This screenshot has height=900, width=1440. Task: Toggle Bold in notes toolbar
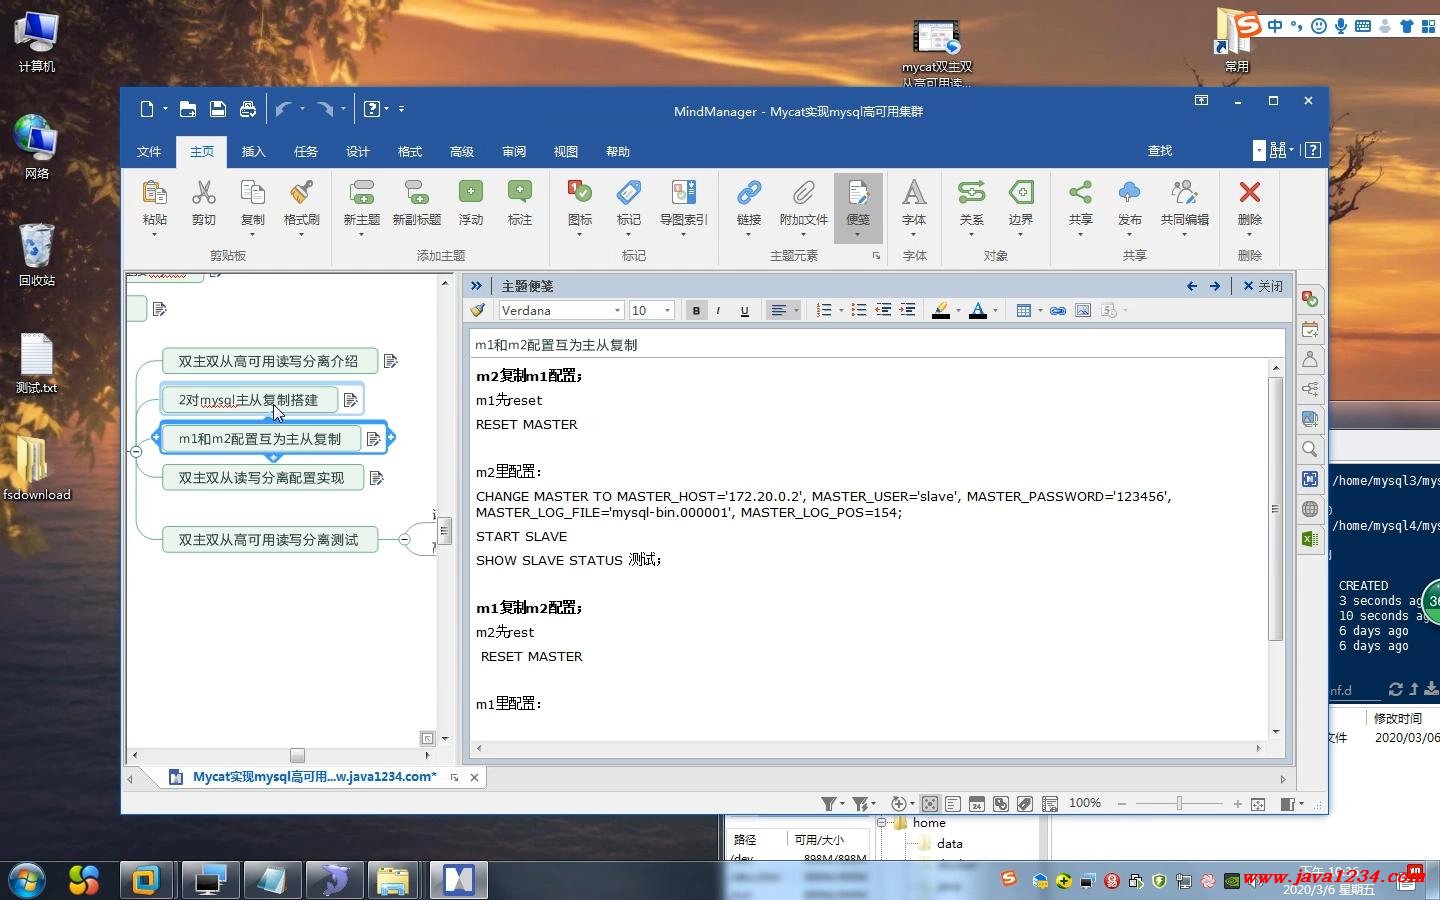[696, 310]
